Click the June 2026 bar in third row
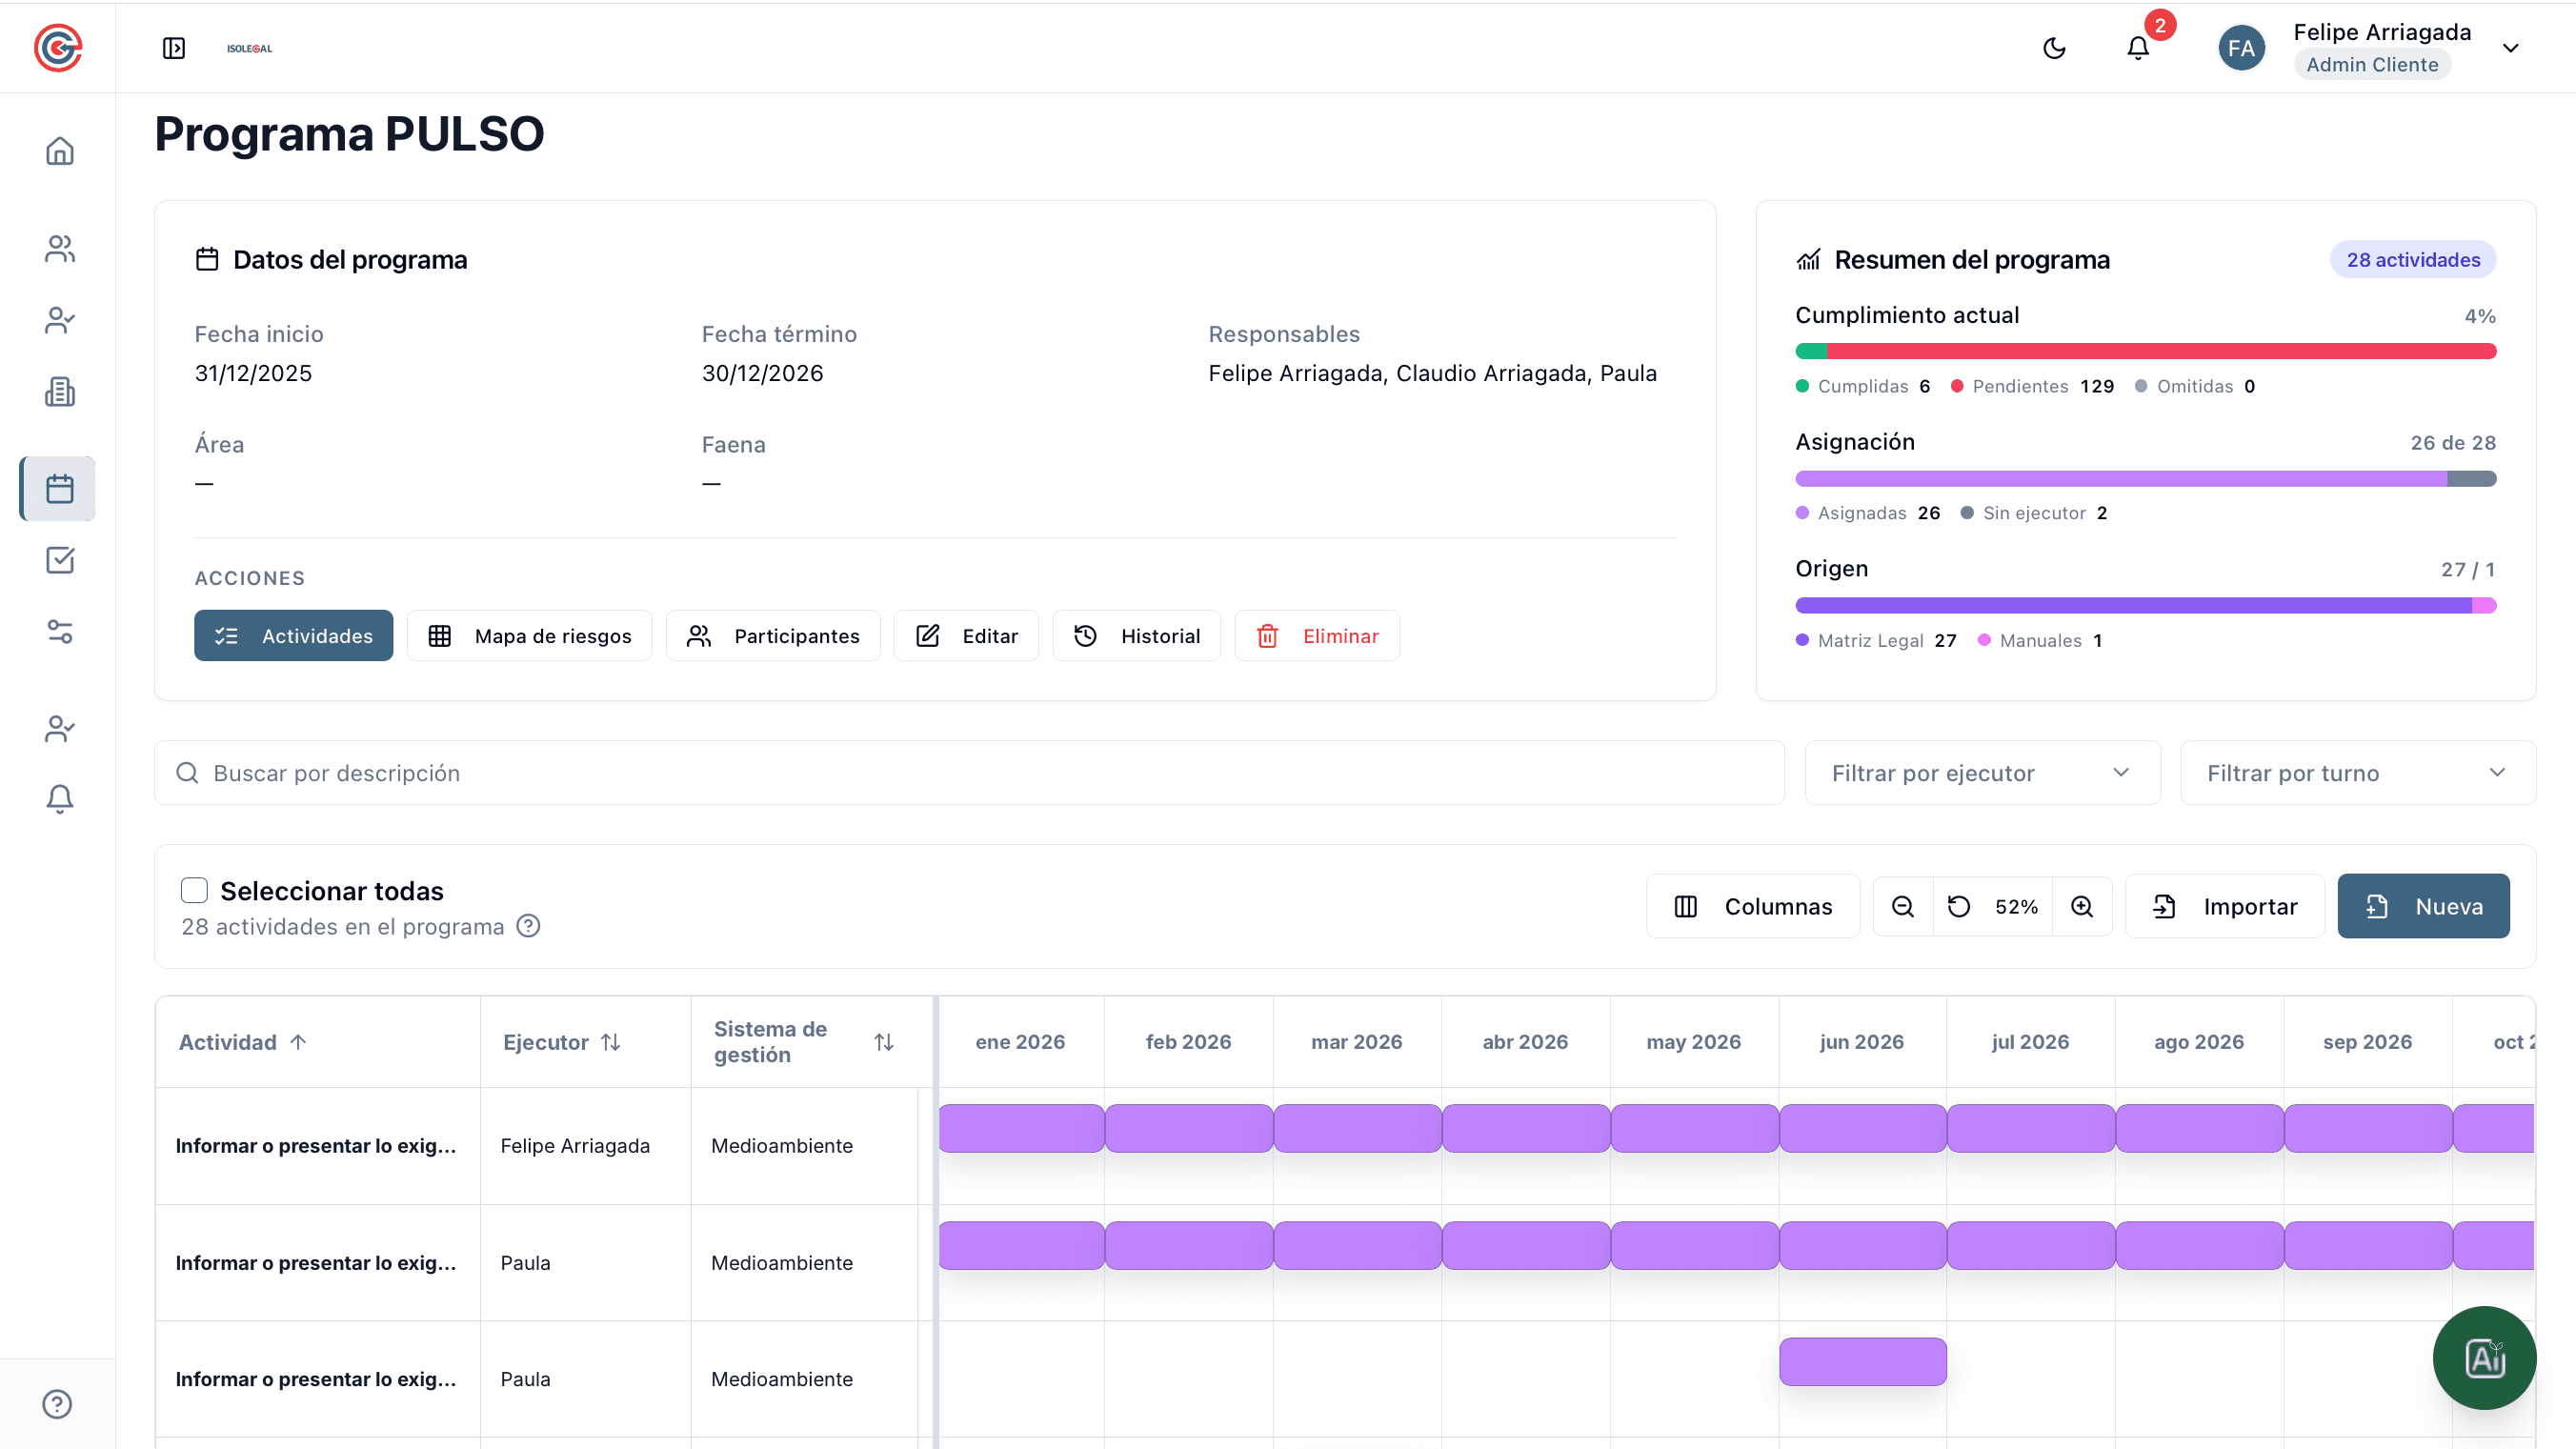Image resolution: width=2576 pixels, height=1449 pixels. pyautogui.click(x=1862, y=1361)
